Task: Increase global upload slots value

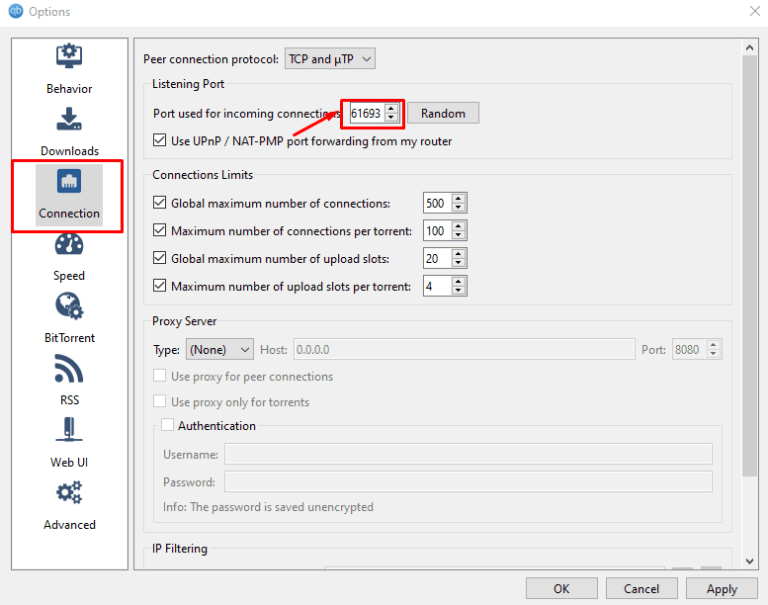Action: 458,254
